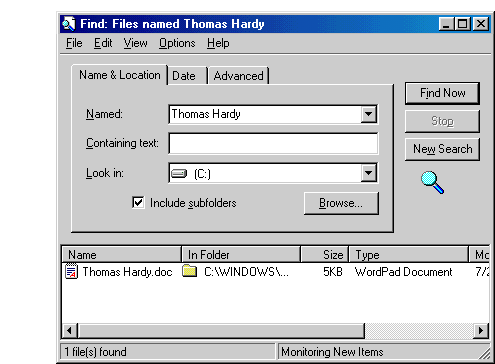Click the Name column header

122,255
